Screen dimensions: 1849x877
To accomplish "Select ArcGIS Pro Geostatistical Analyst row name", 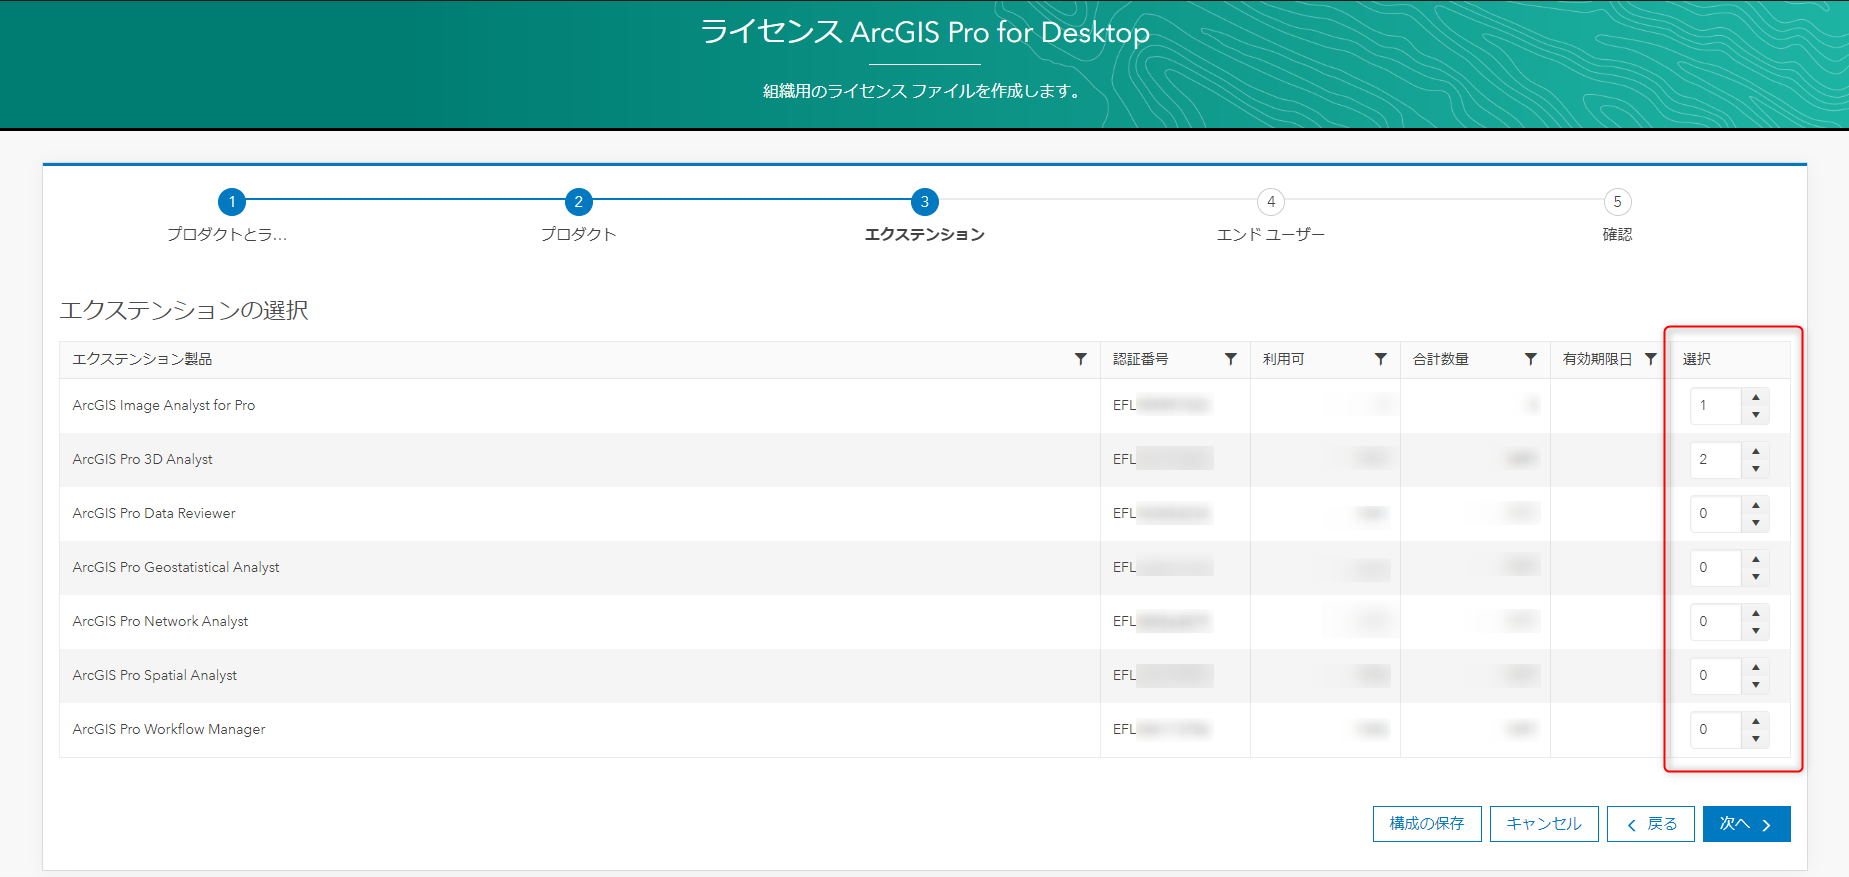I will coord(176,567).
